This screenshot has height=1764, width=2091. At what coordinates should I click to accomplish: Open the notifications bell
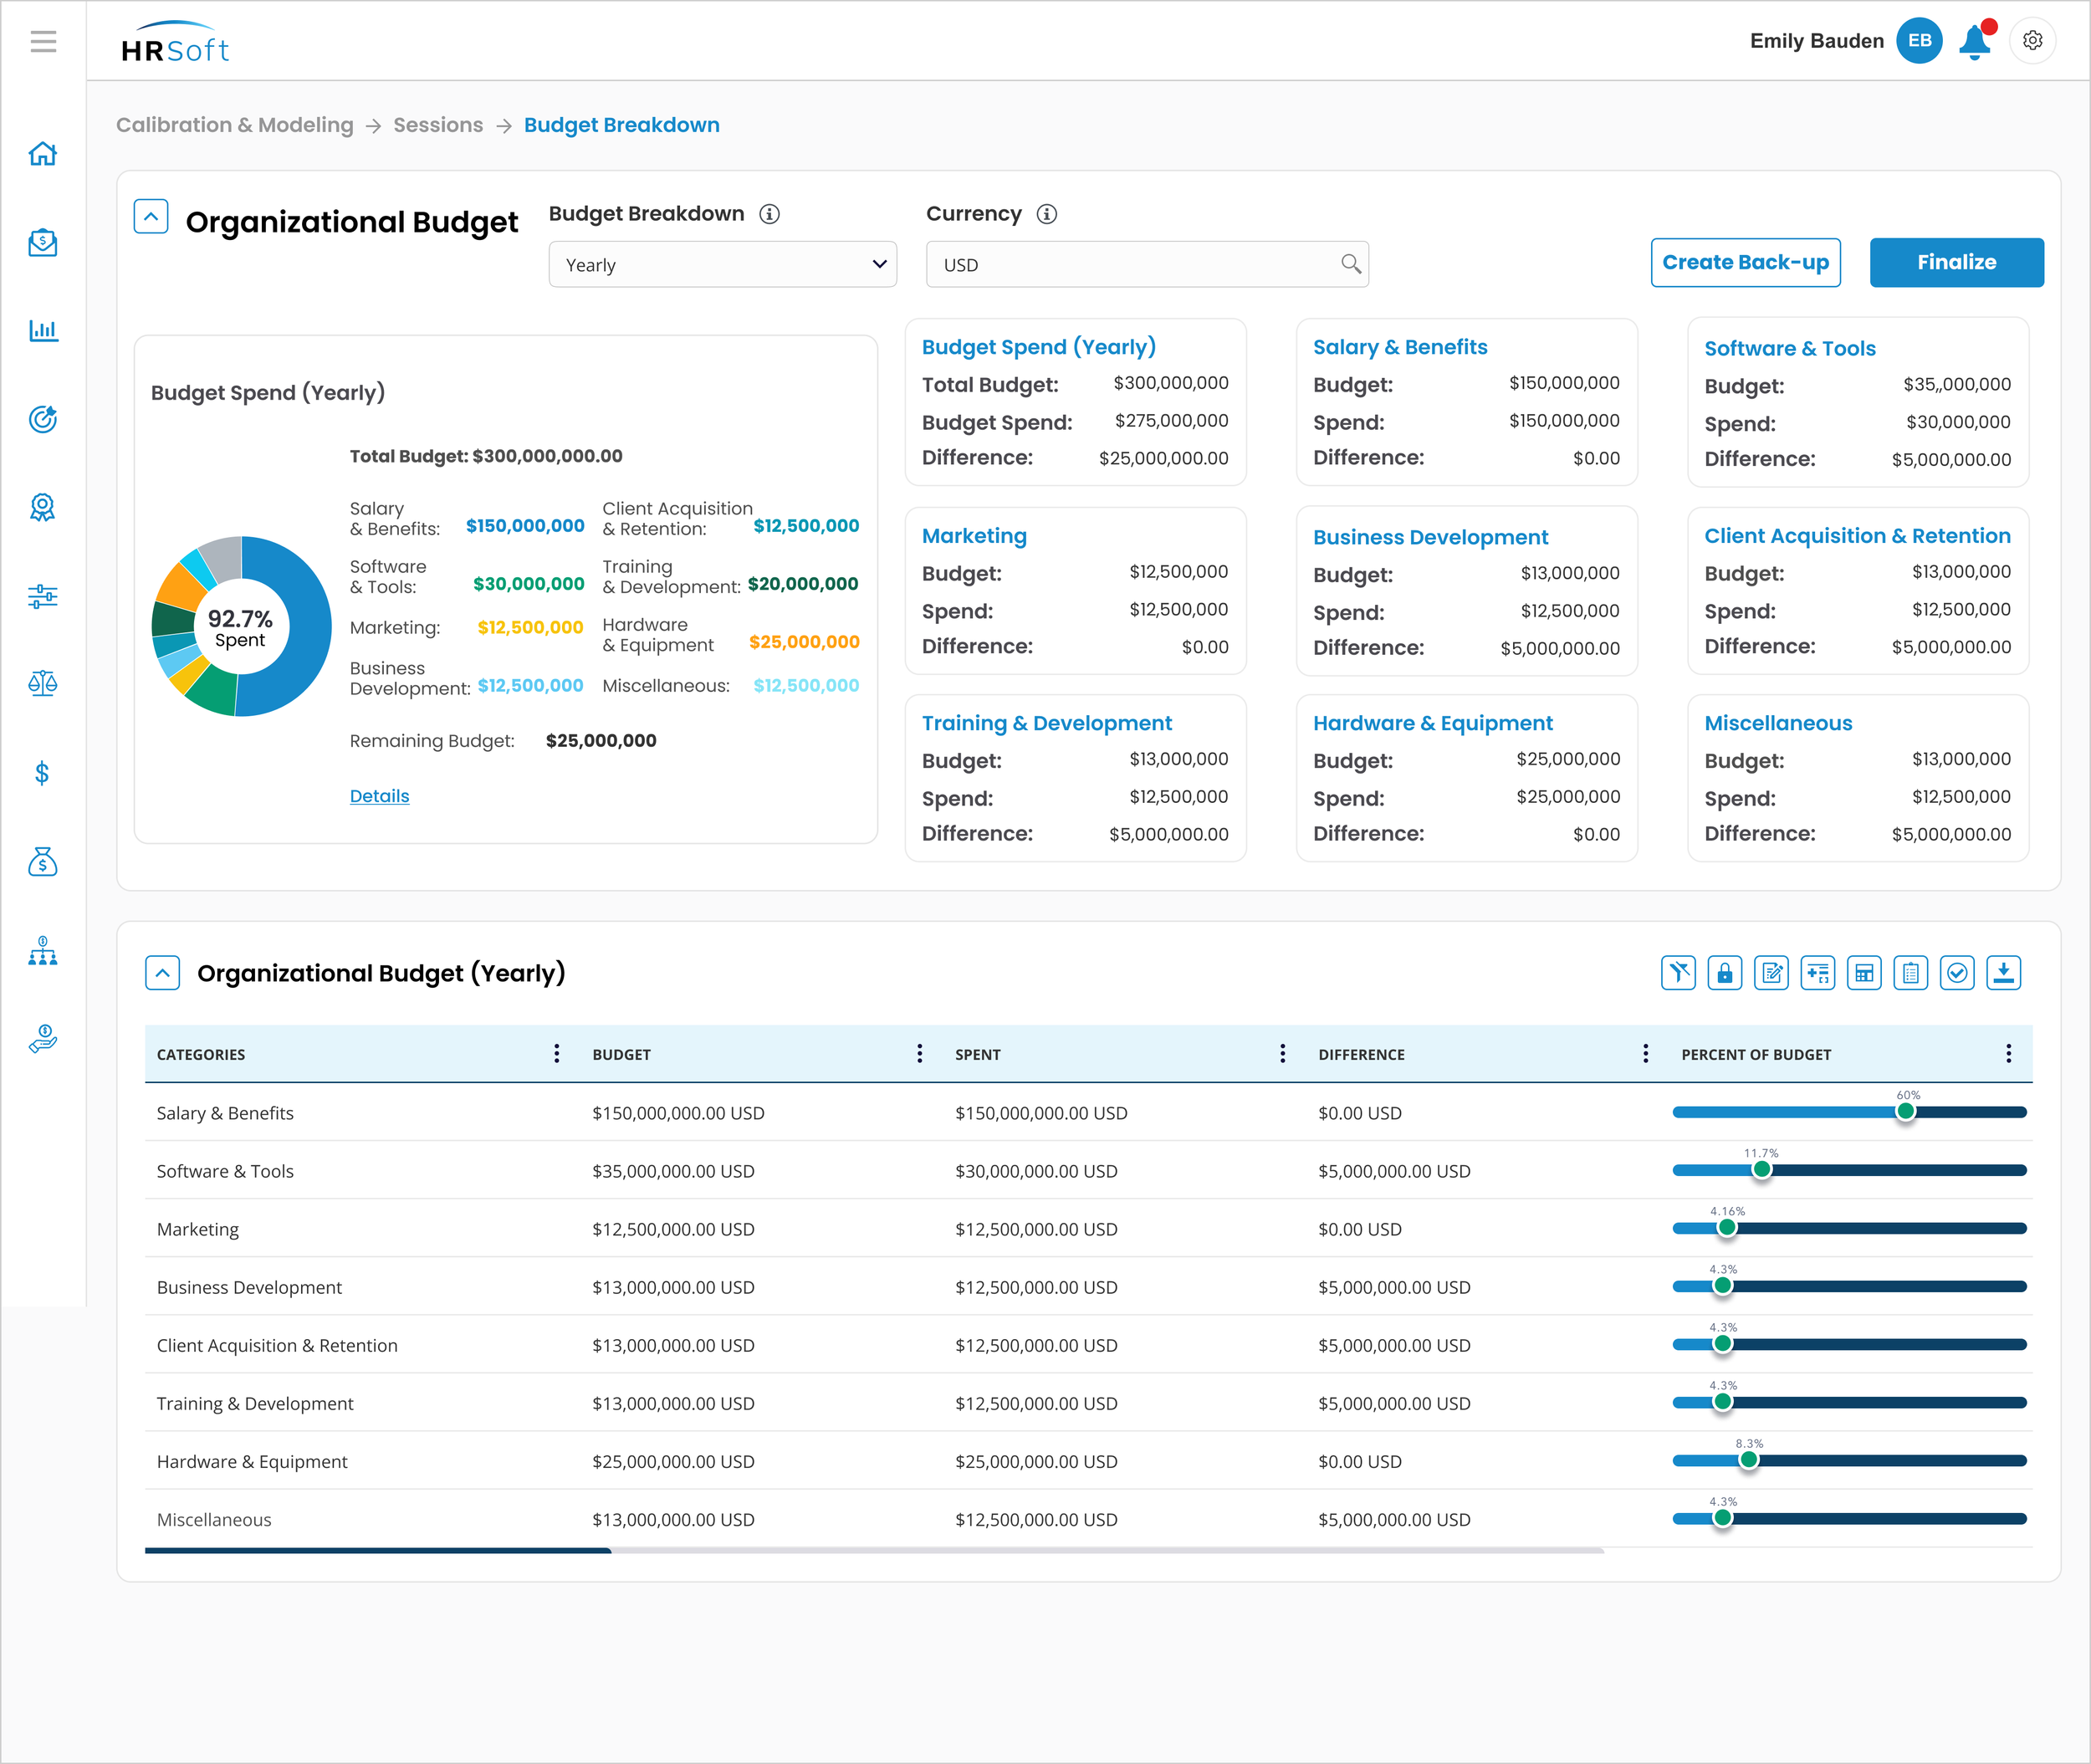tap(1974, 42)
